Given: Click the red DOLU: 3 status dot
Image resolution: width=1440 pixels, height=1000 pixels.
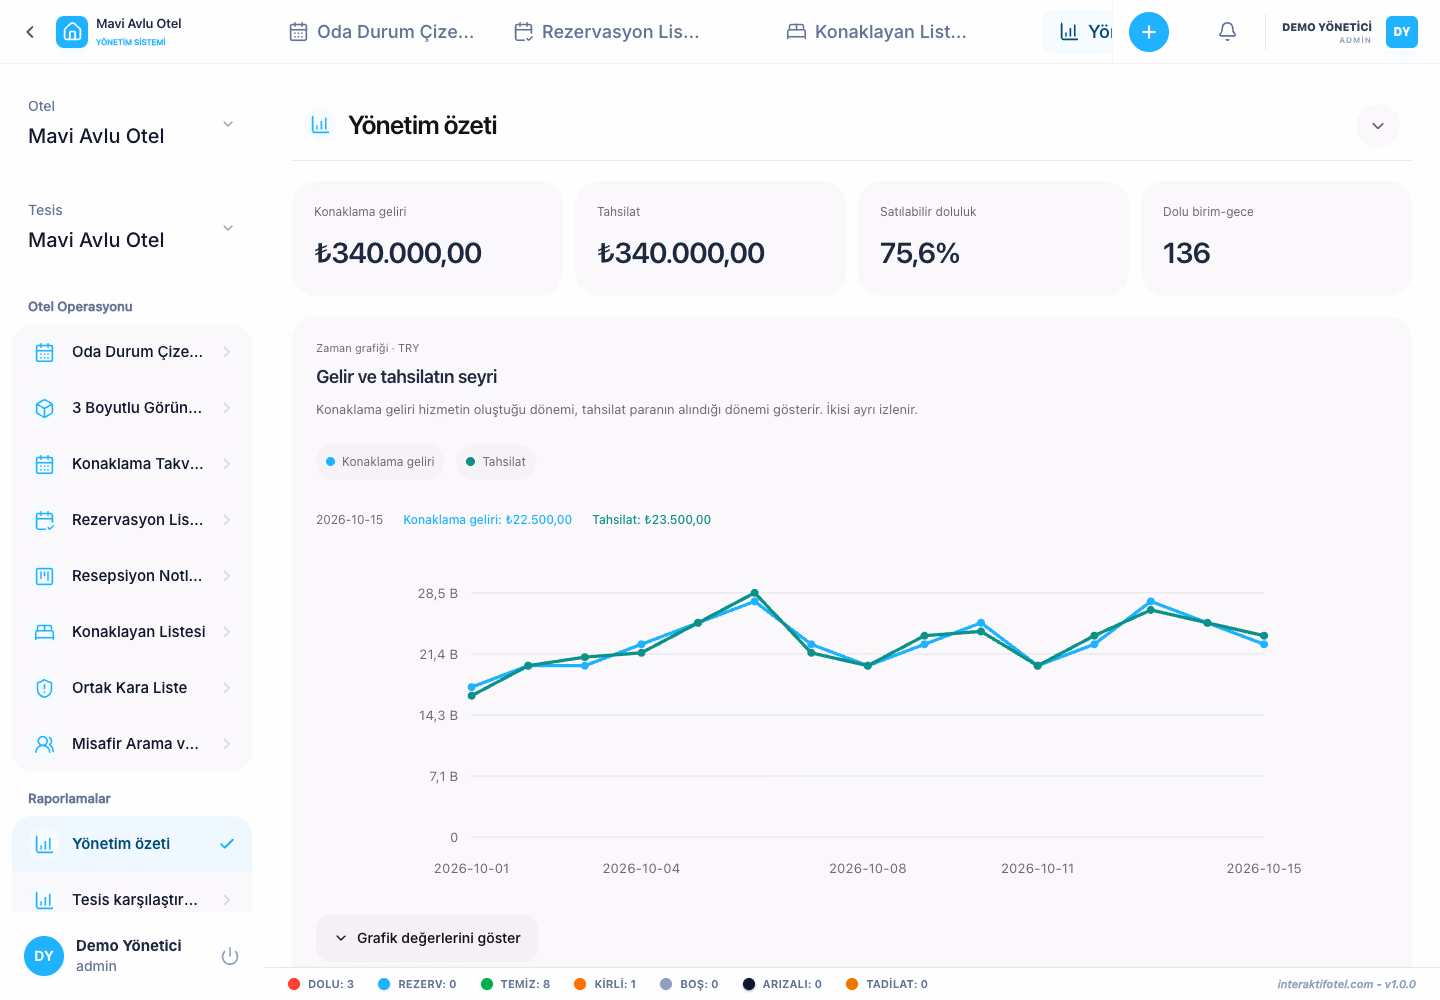Looking at the screenshot, I should (294, 984).
